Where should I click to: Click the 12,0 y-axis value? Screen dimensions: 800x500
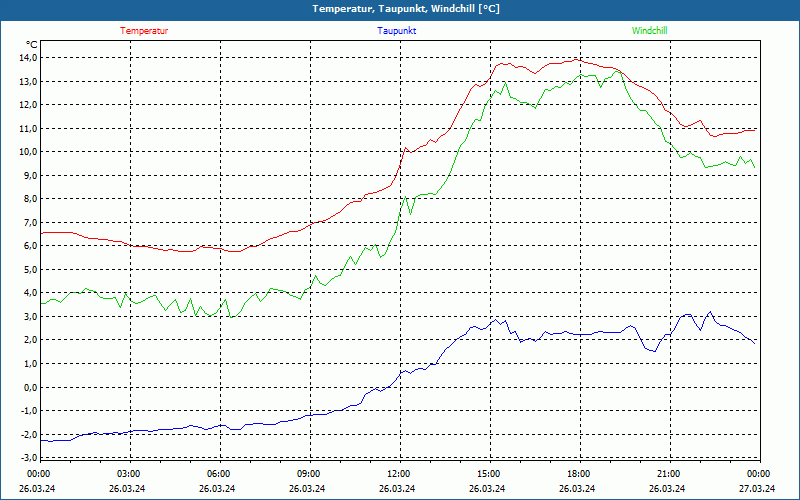[x=29, y=105]
